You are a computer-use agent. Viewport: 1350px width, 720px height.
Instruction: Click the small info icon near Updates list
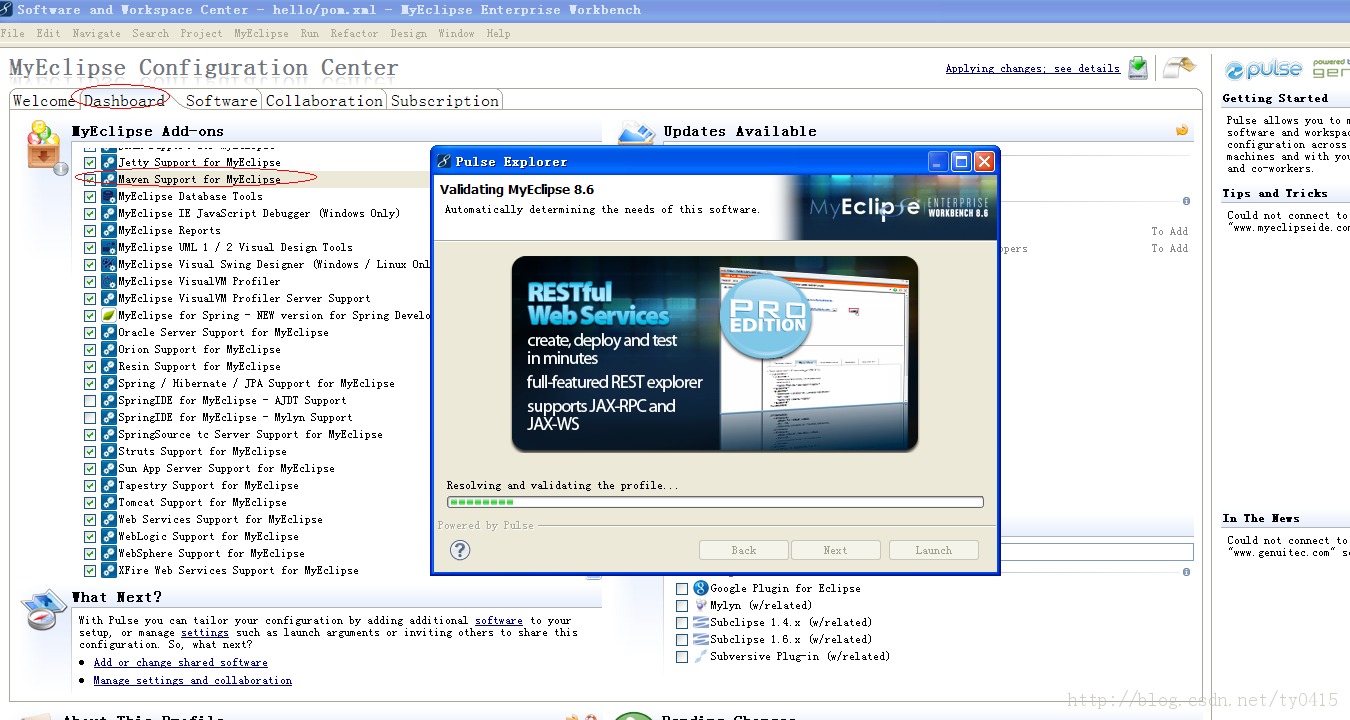(1186, 201)
